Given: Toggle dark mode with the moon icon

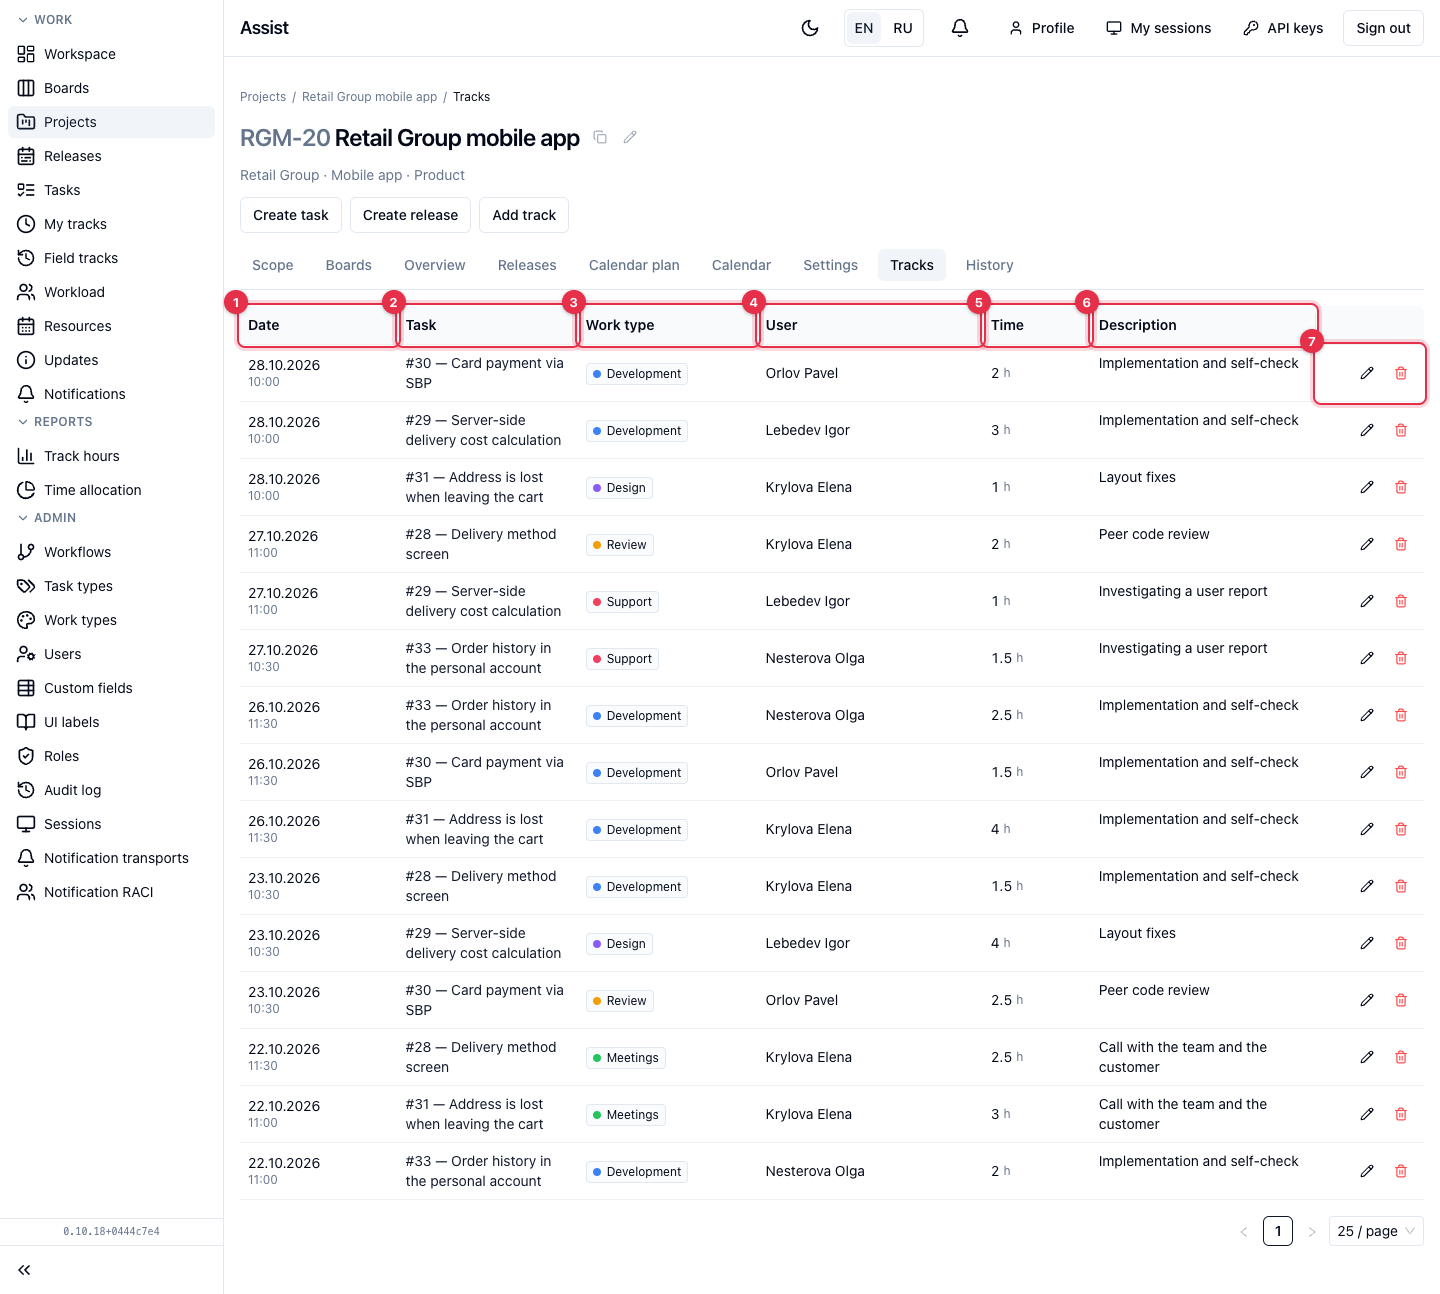Looking at the screenshot, I should [x=810, y=28].
